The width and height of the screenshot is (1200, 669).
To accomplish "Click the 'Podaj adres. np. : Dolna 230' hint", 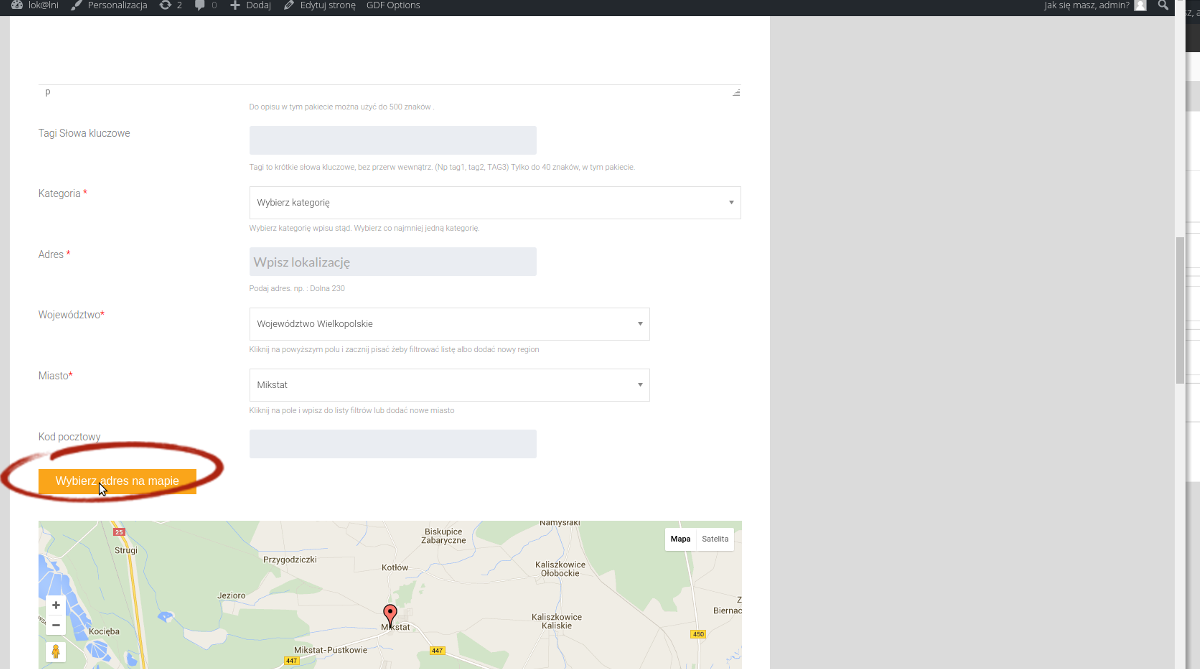I will (x=297, y=288).
